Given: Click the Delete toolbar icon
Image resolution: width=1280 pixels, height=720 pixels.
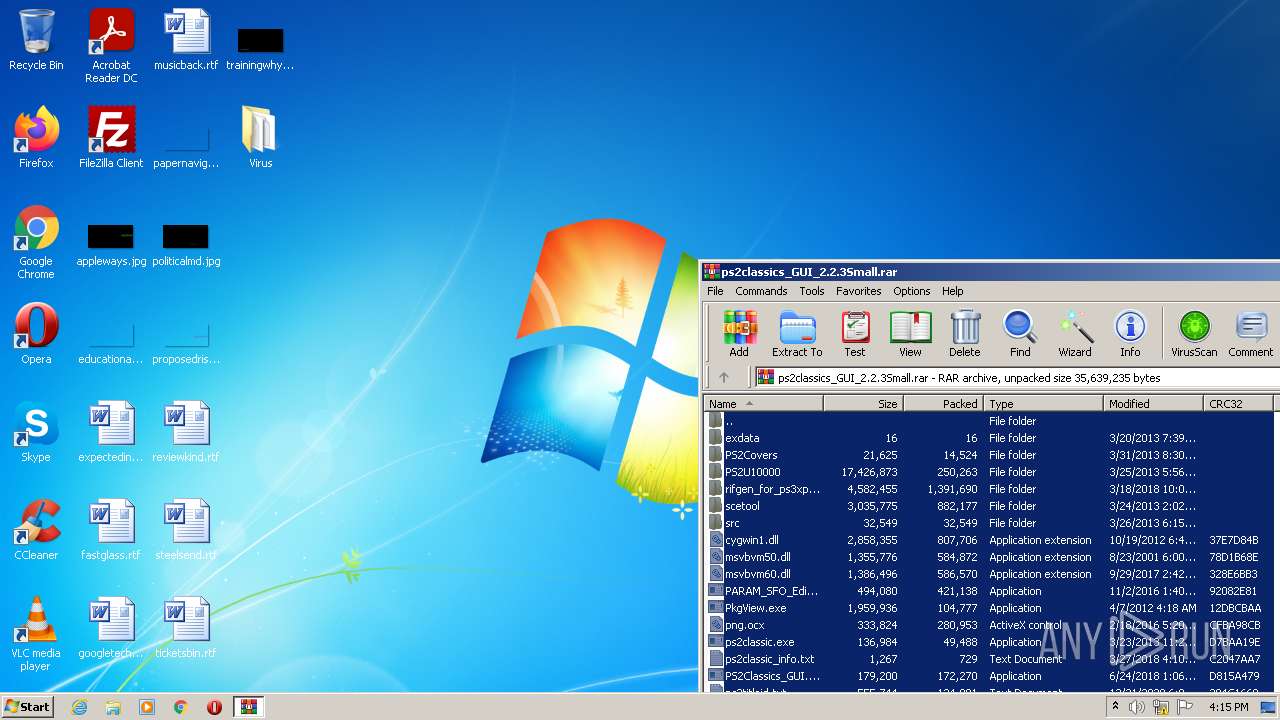Looking at the screenshot, I should click(965, 333).
